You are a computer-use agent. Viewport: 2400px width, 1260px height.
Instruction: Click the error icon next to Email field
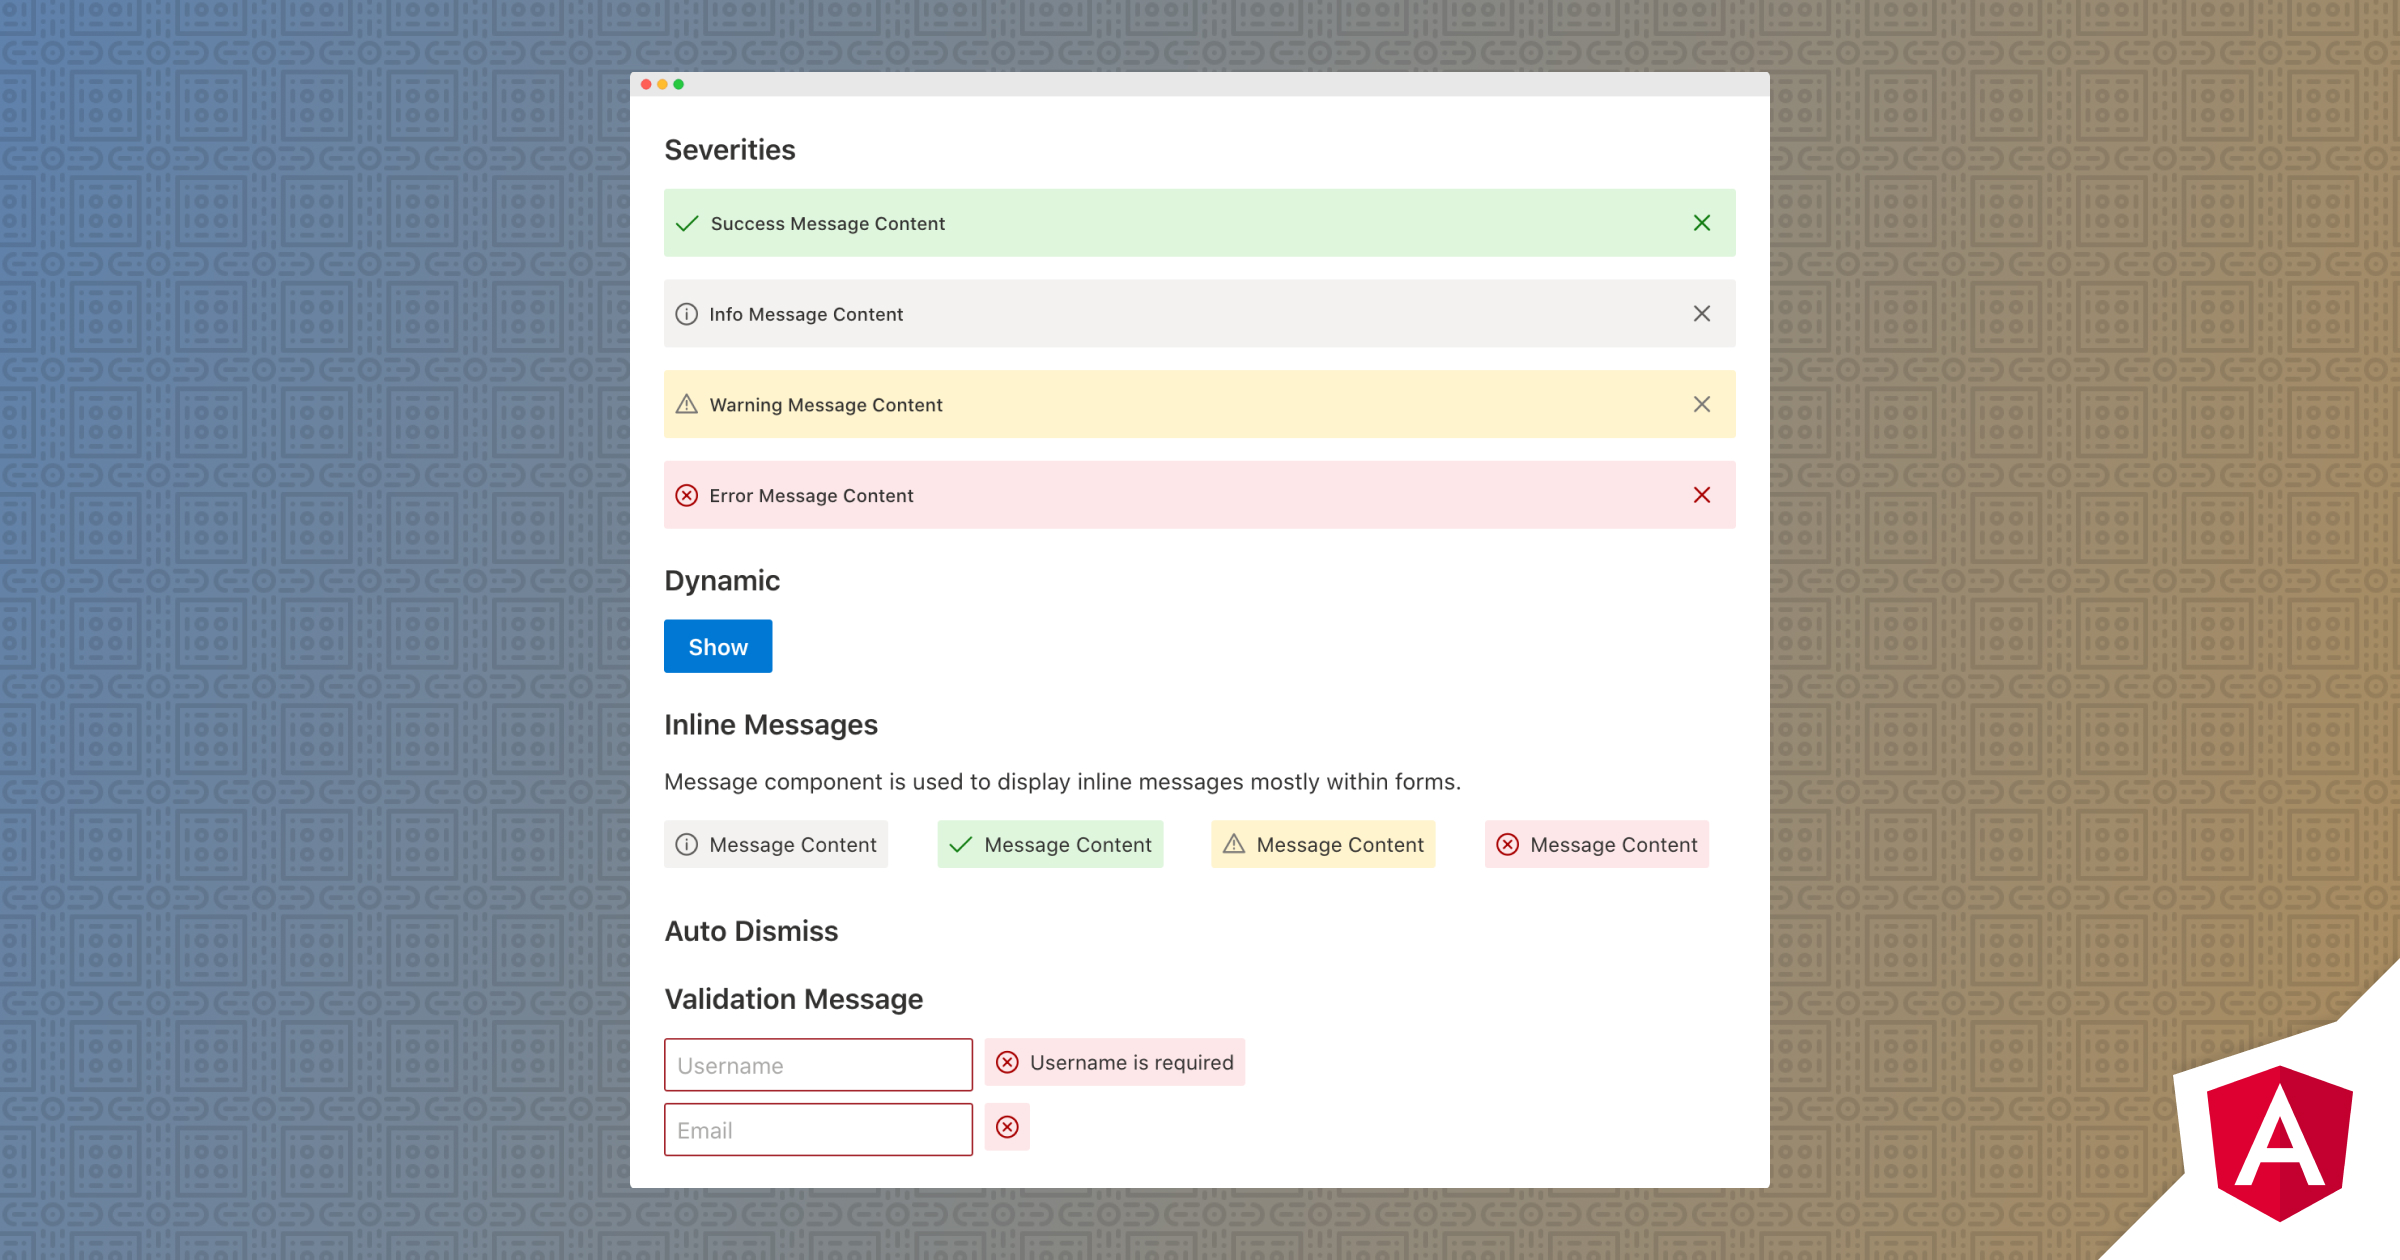tap(1007, 1127)
